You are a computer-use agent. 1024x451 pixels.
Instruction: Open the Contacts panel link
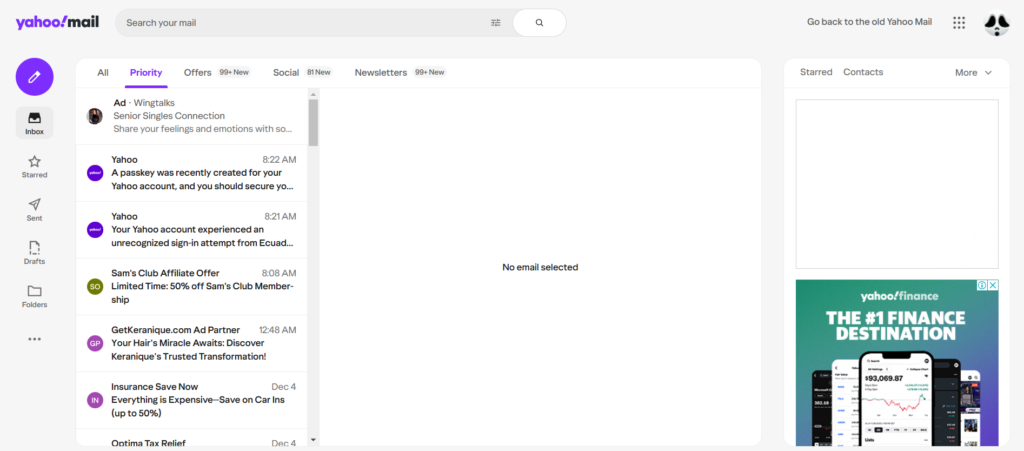(x=863, y=72)
